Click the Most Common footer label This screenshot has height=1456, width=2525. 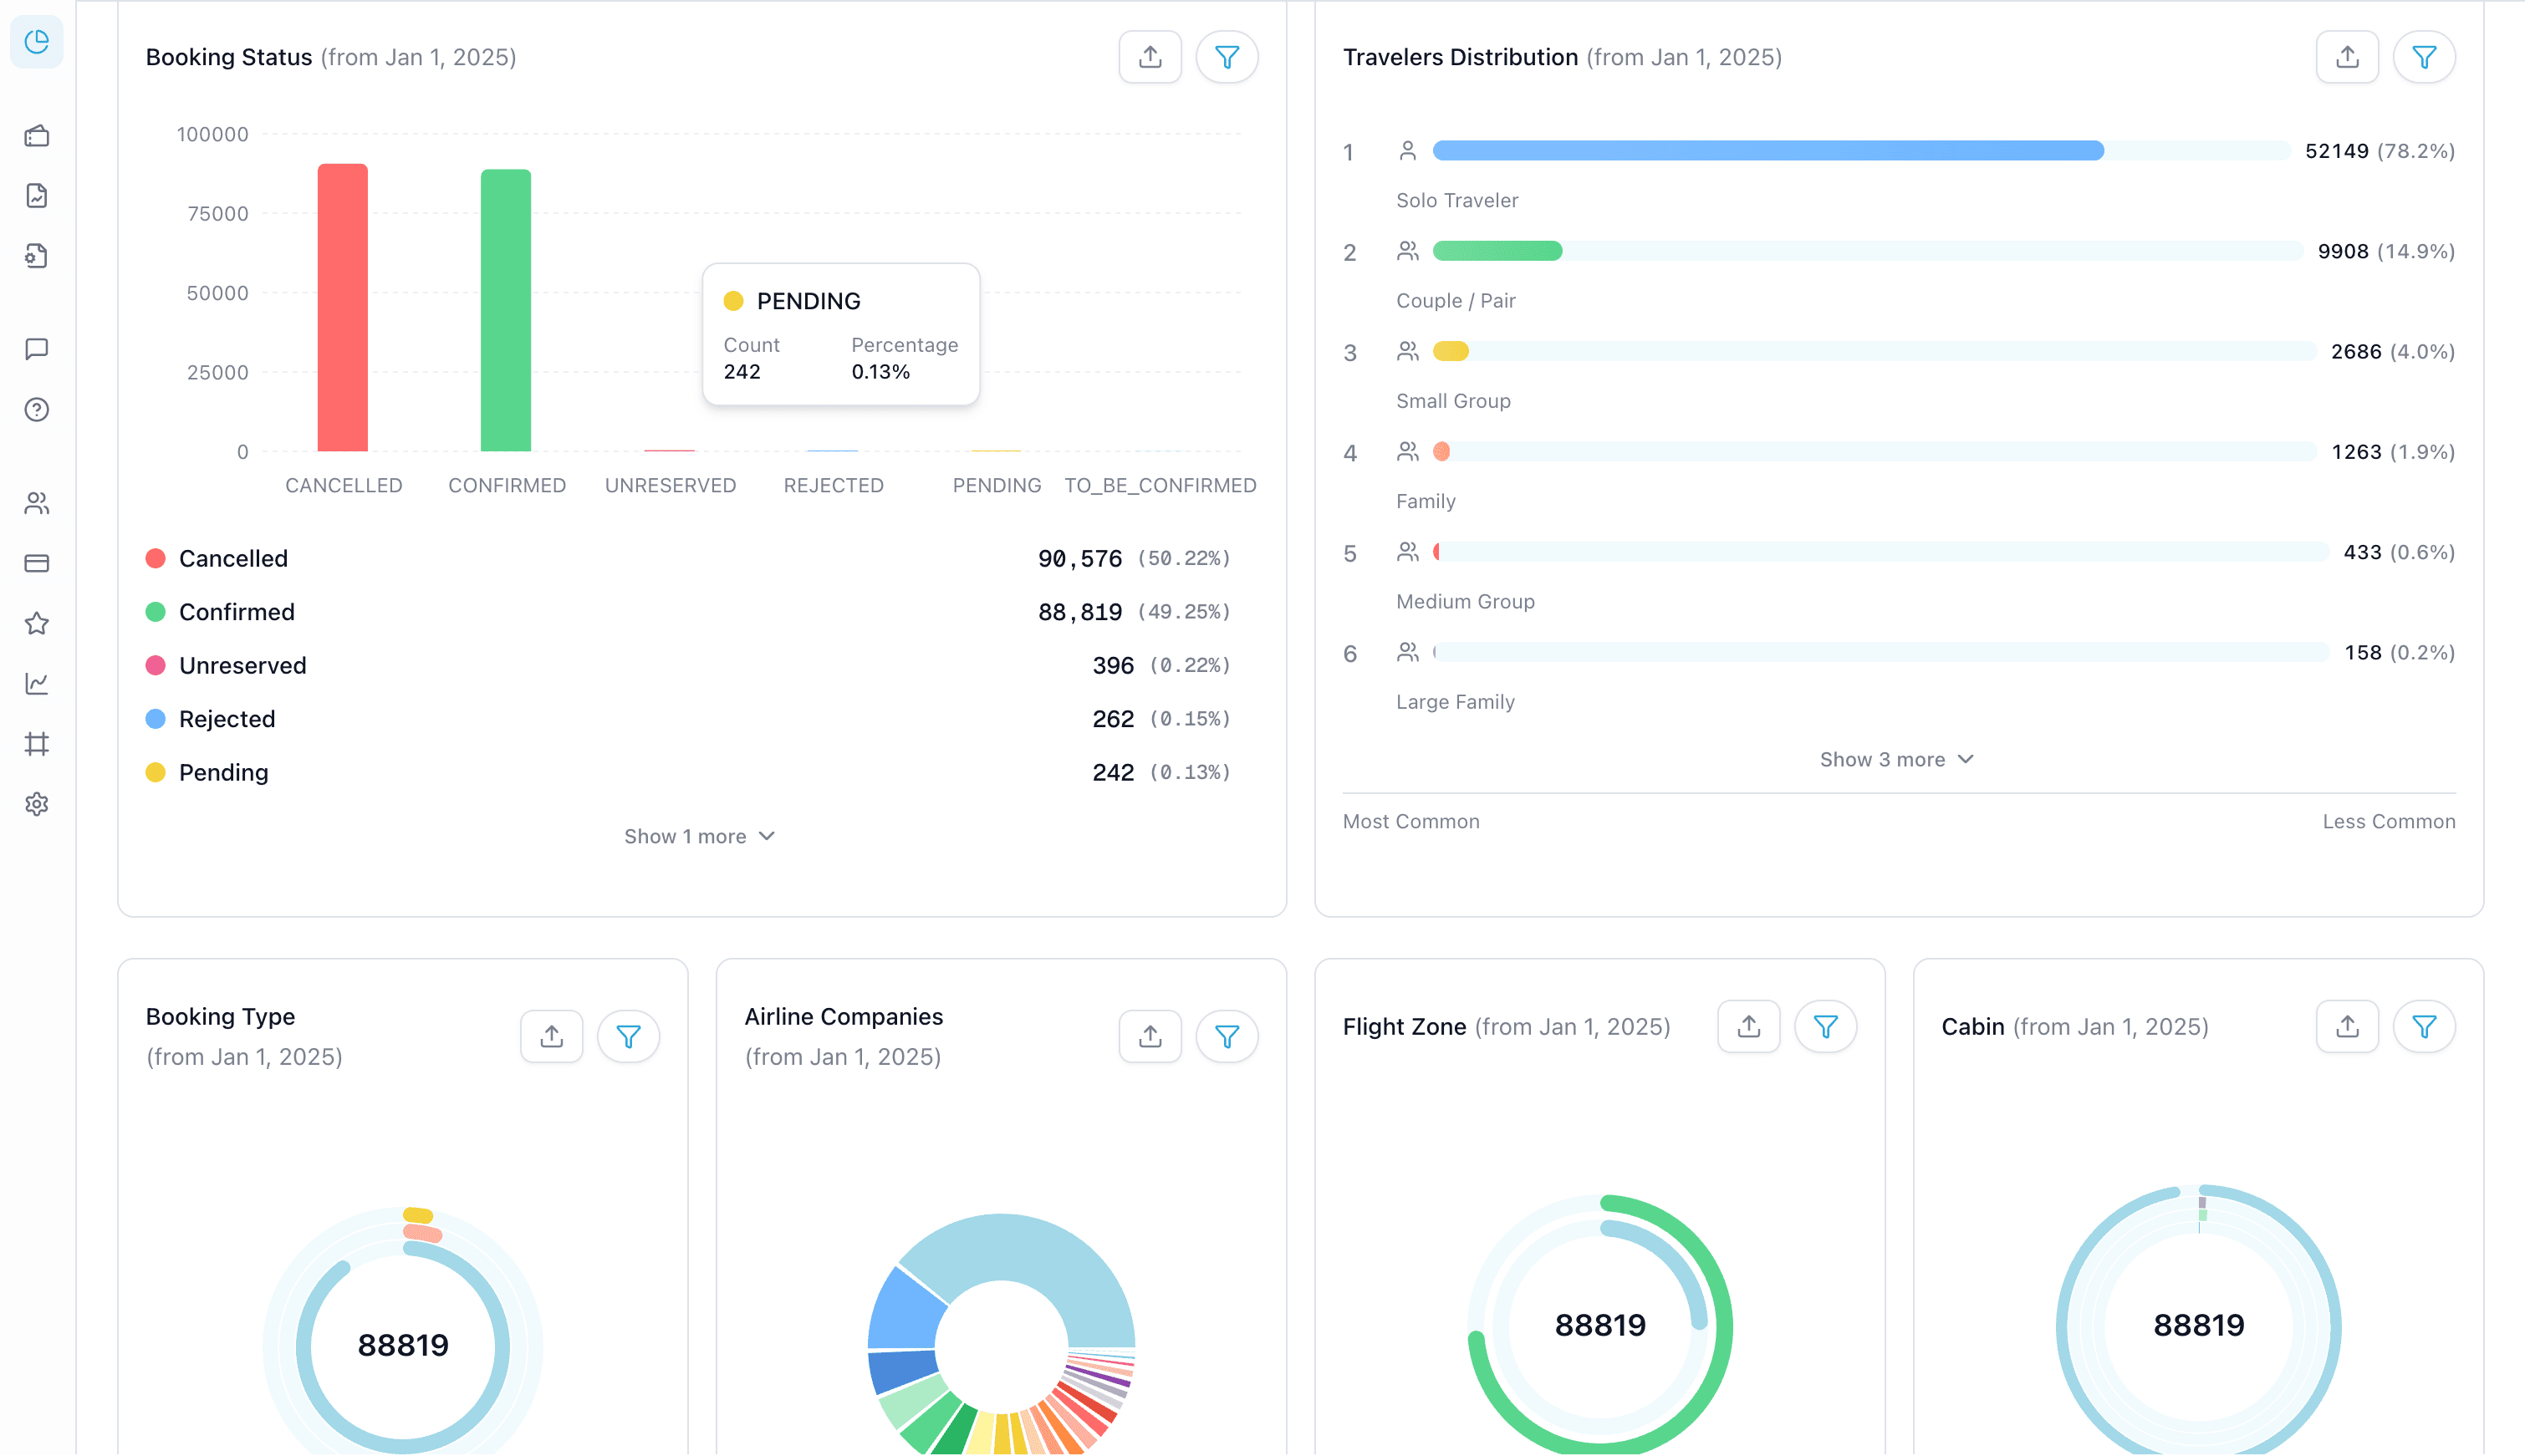(1411, 821)
